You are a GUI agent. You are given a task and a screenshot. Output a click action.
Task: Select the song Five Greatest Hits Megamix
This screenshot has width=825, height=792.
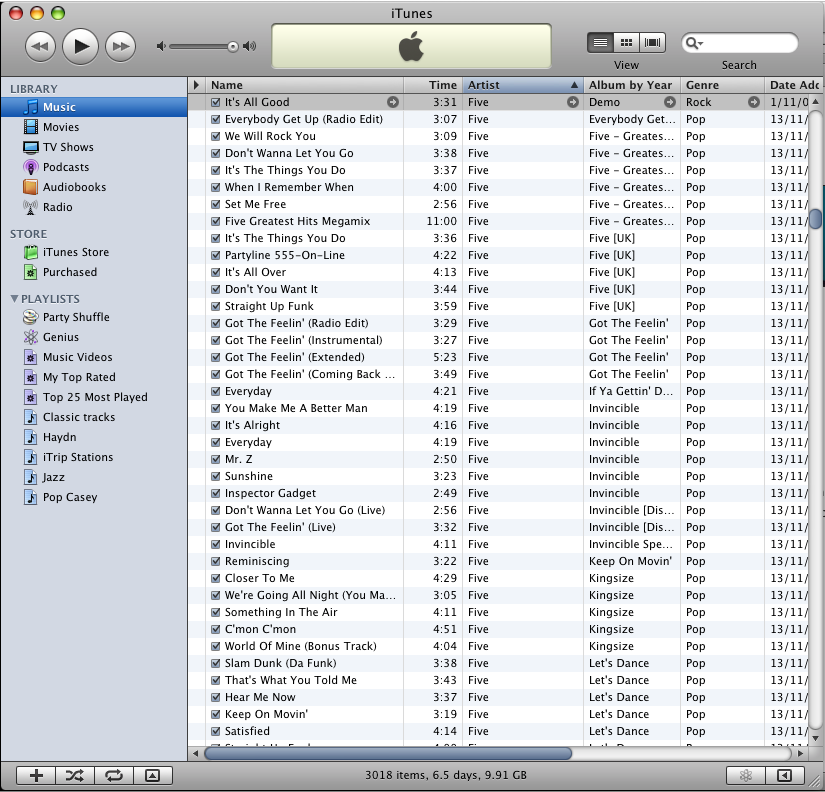pyautogui.click(x=297, y=221)
